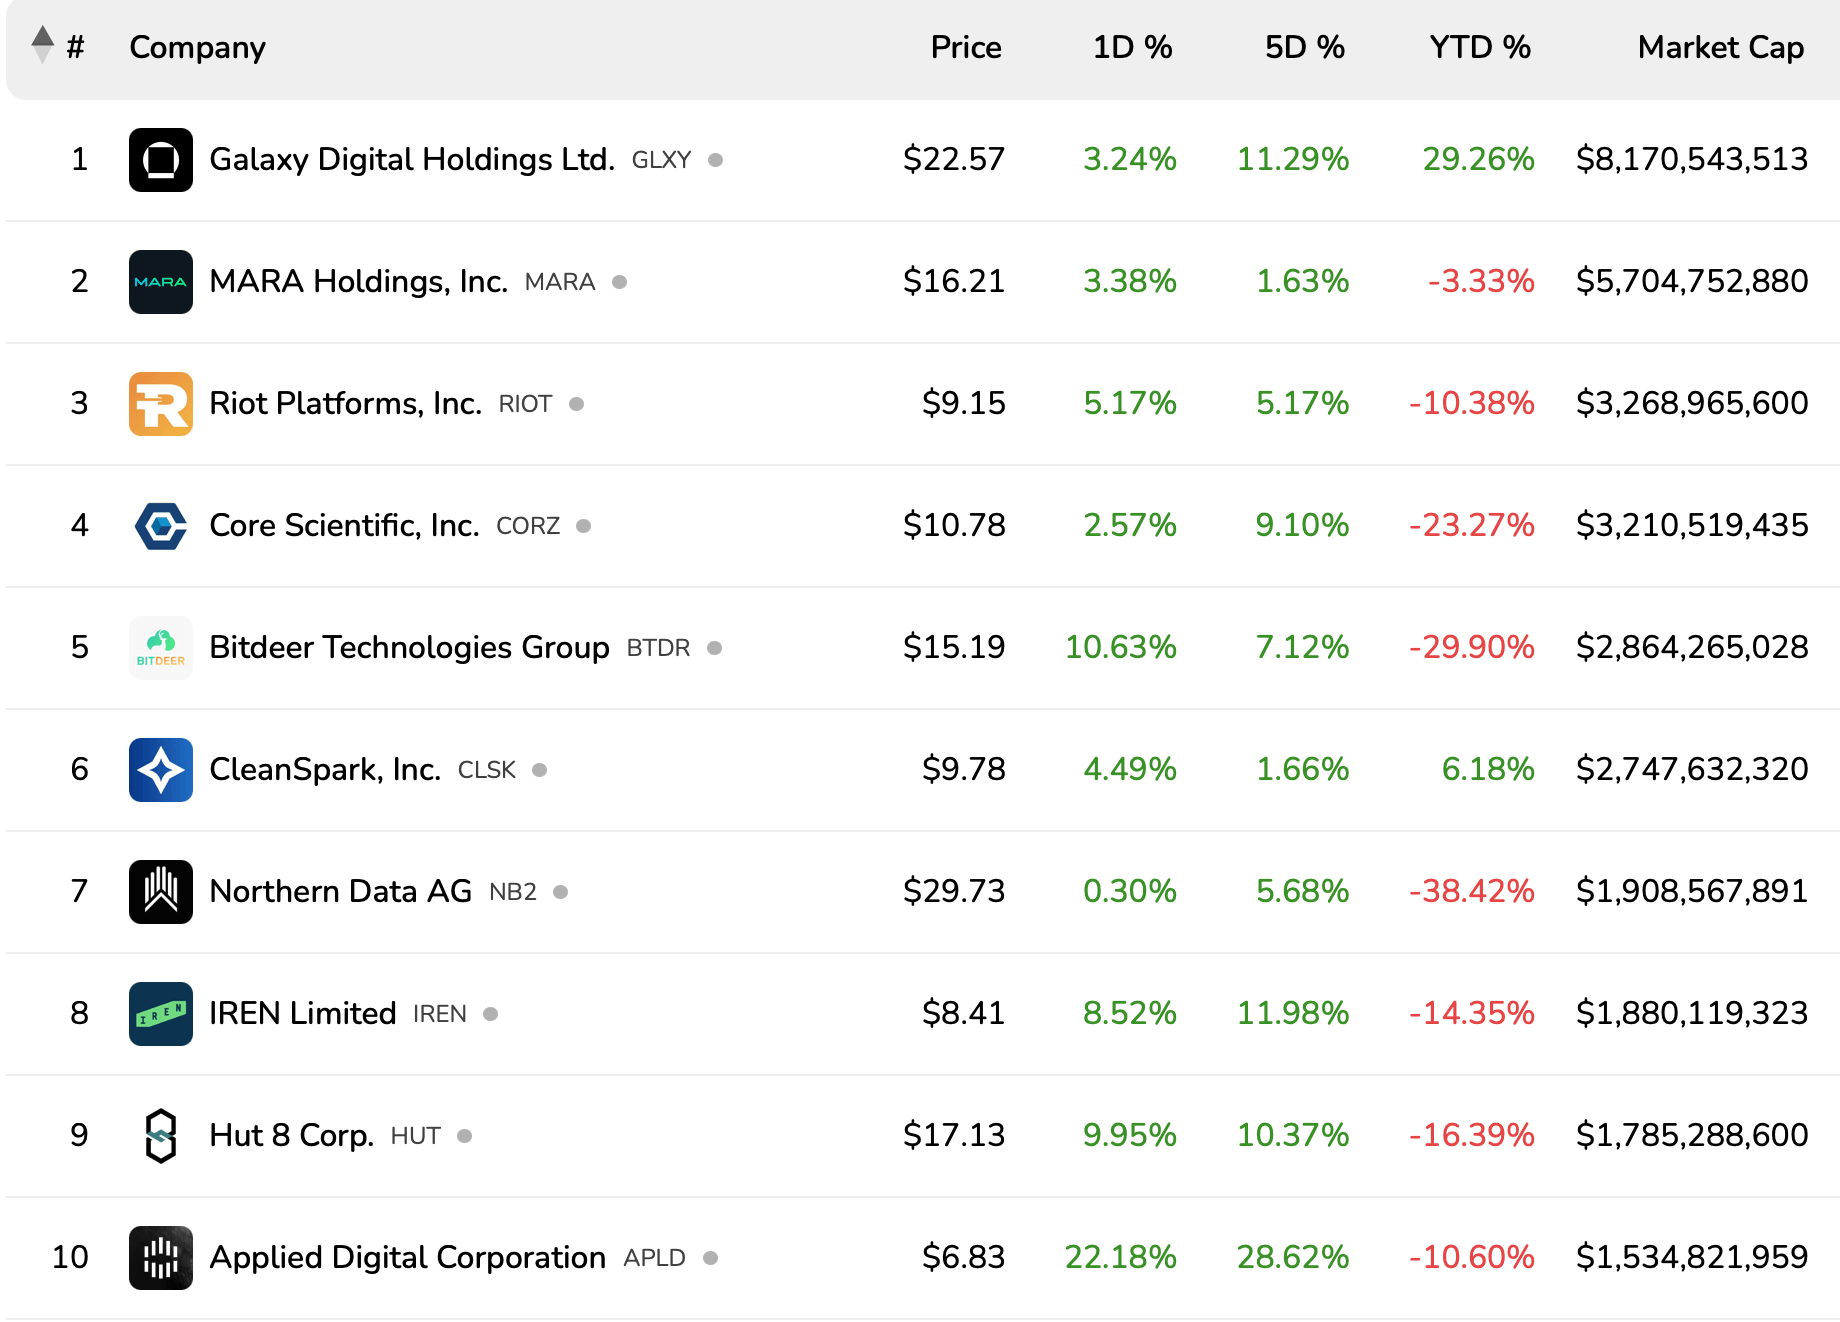Click the Core Scientific logo

(x=160, y=525)
